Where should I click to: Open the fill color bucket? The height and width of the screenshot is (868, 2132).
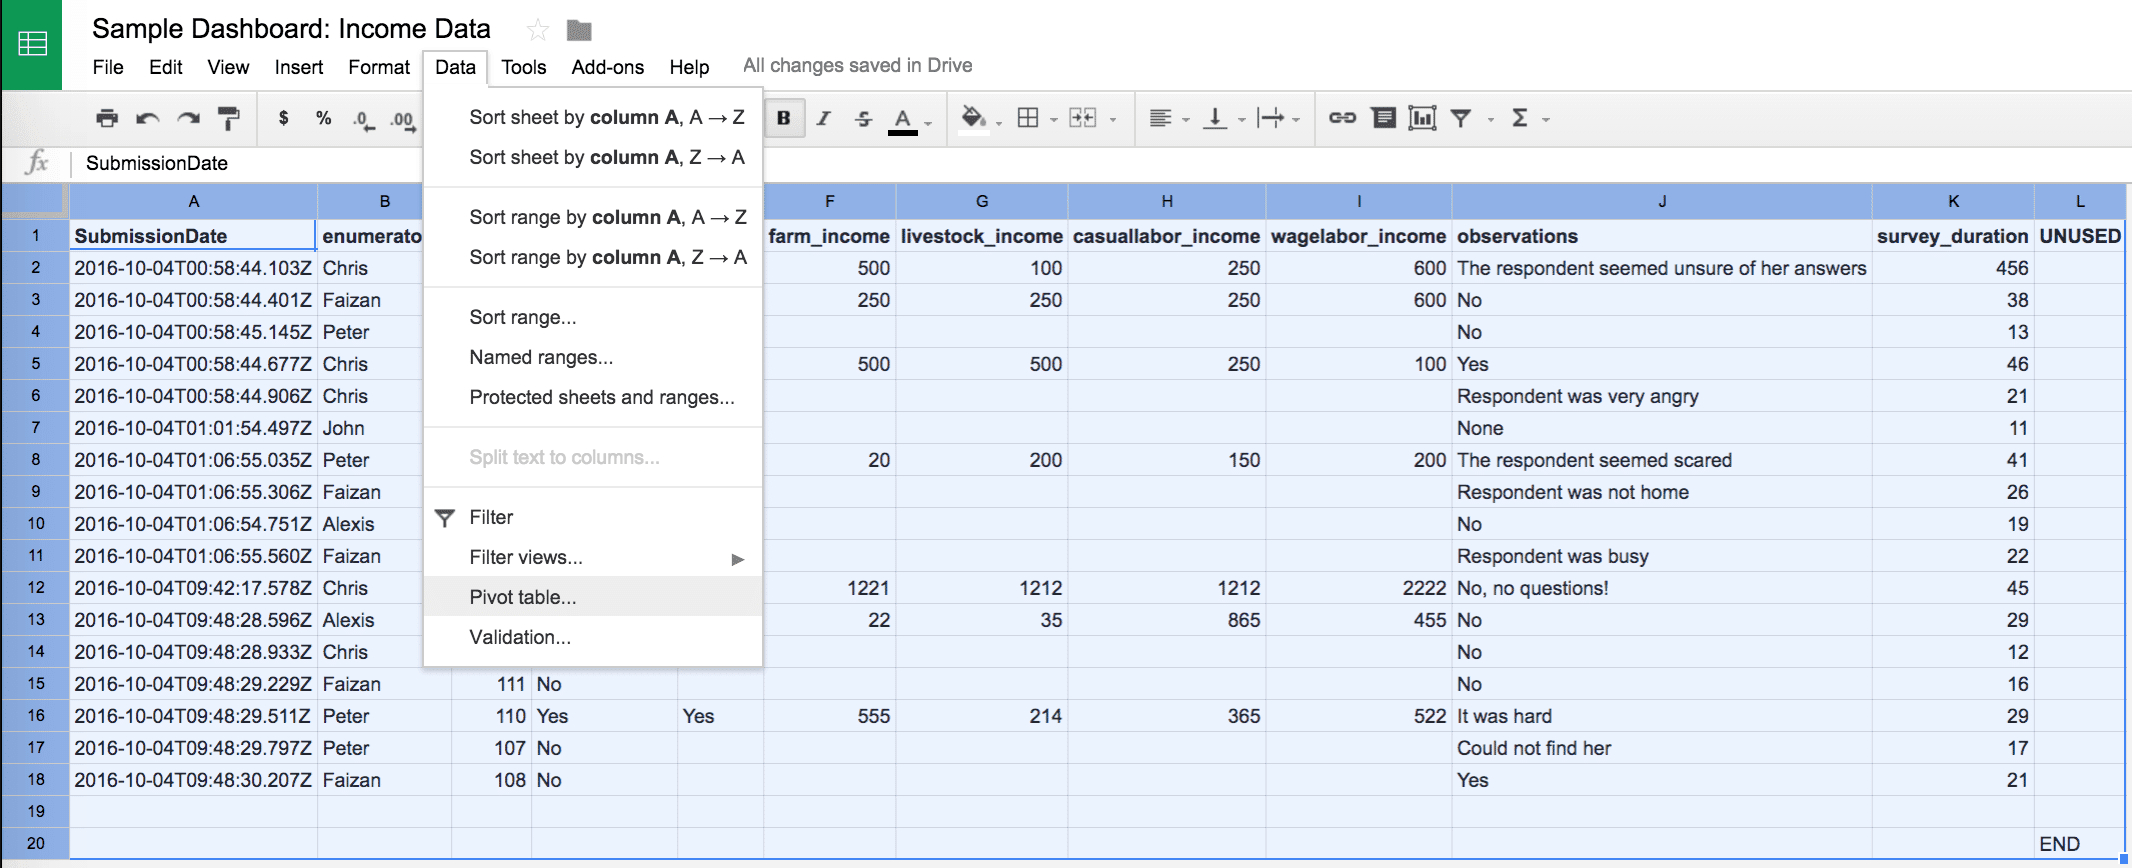point(973,118)
